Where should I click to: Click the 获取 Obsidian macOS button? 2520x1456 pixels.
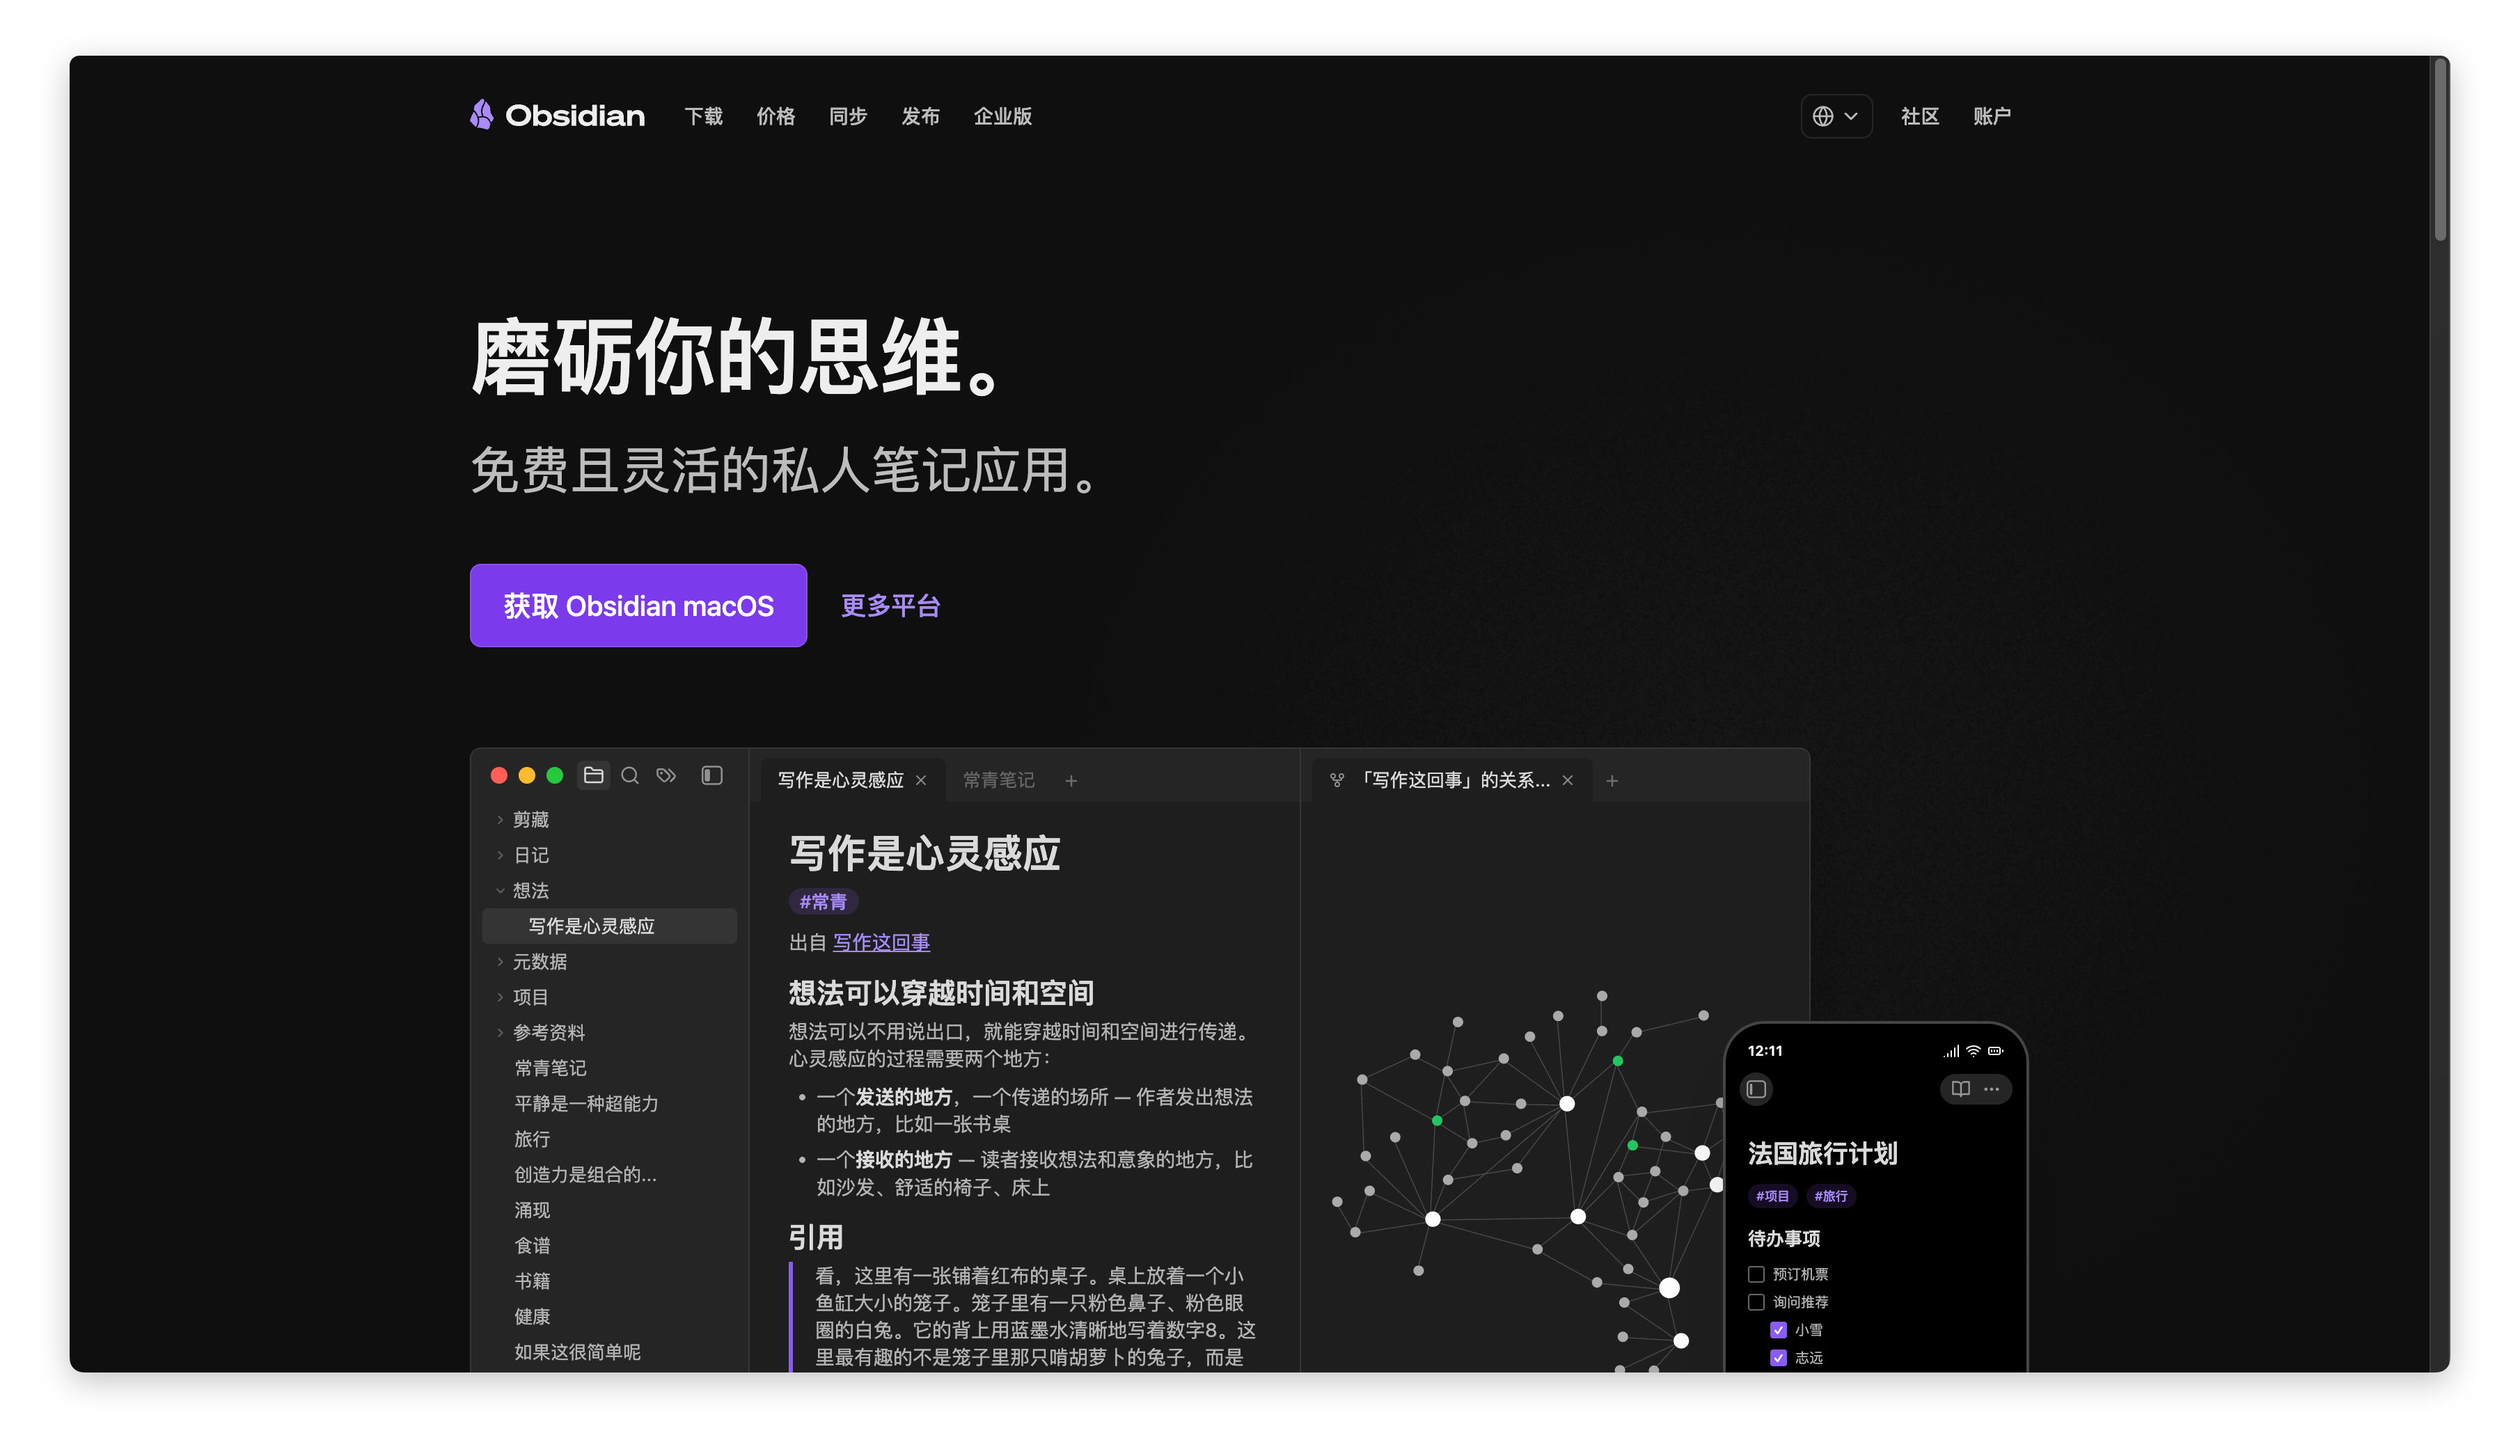point(638,605)
